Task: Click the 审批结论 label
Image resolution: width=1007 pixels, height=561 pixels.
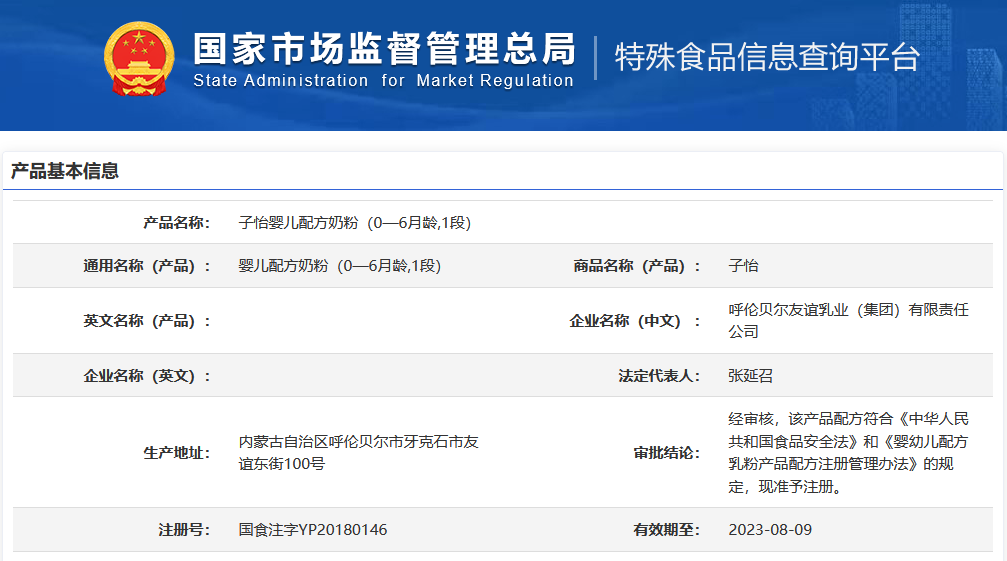Action: tap(667, 453)
